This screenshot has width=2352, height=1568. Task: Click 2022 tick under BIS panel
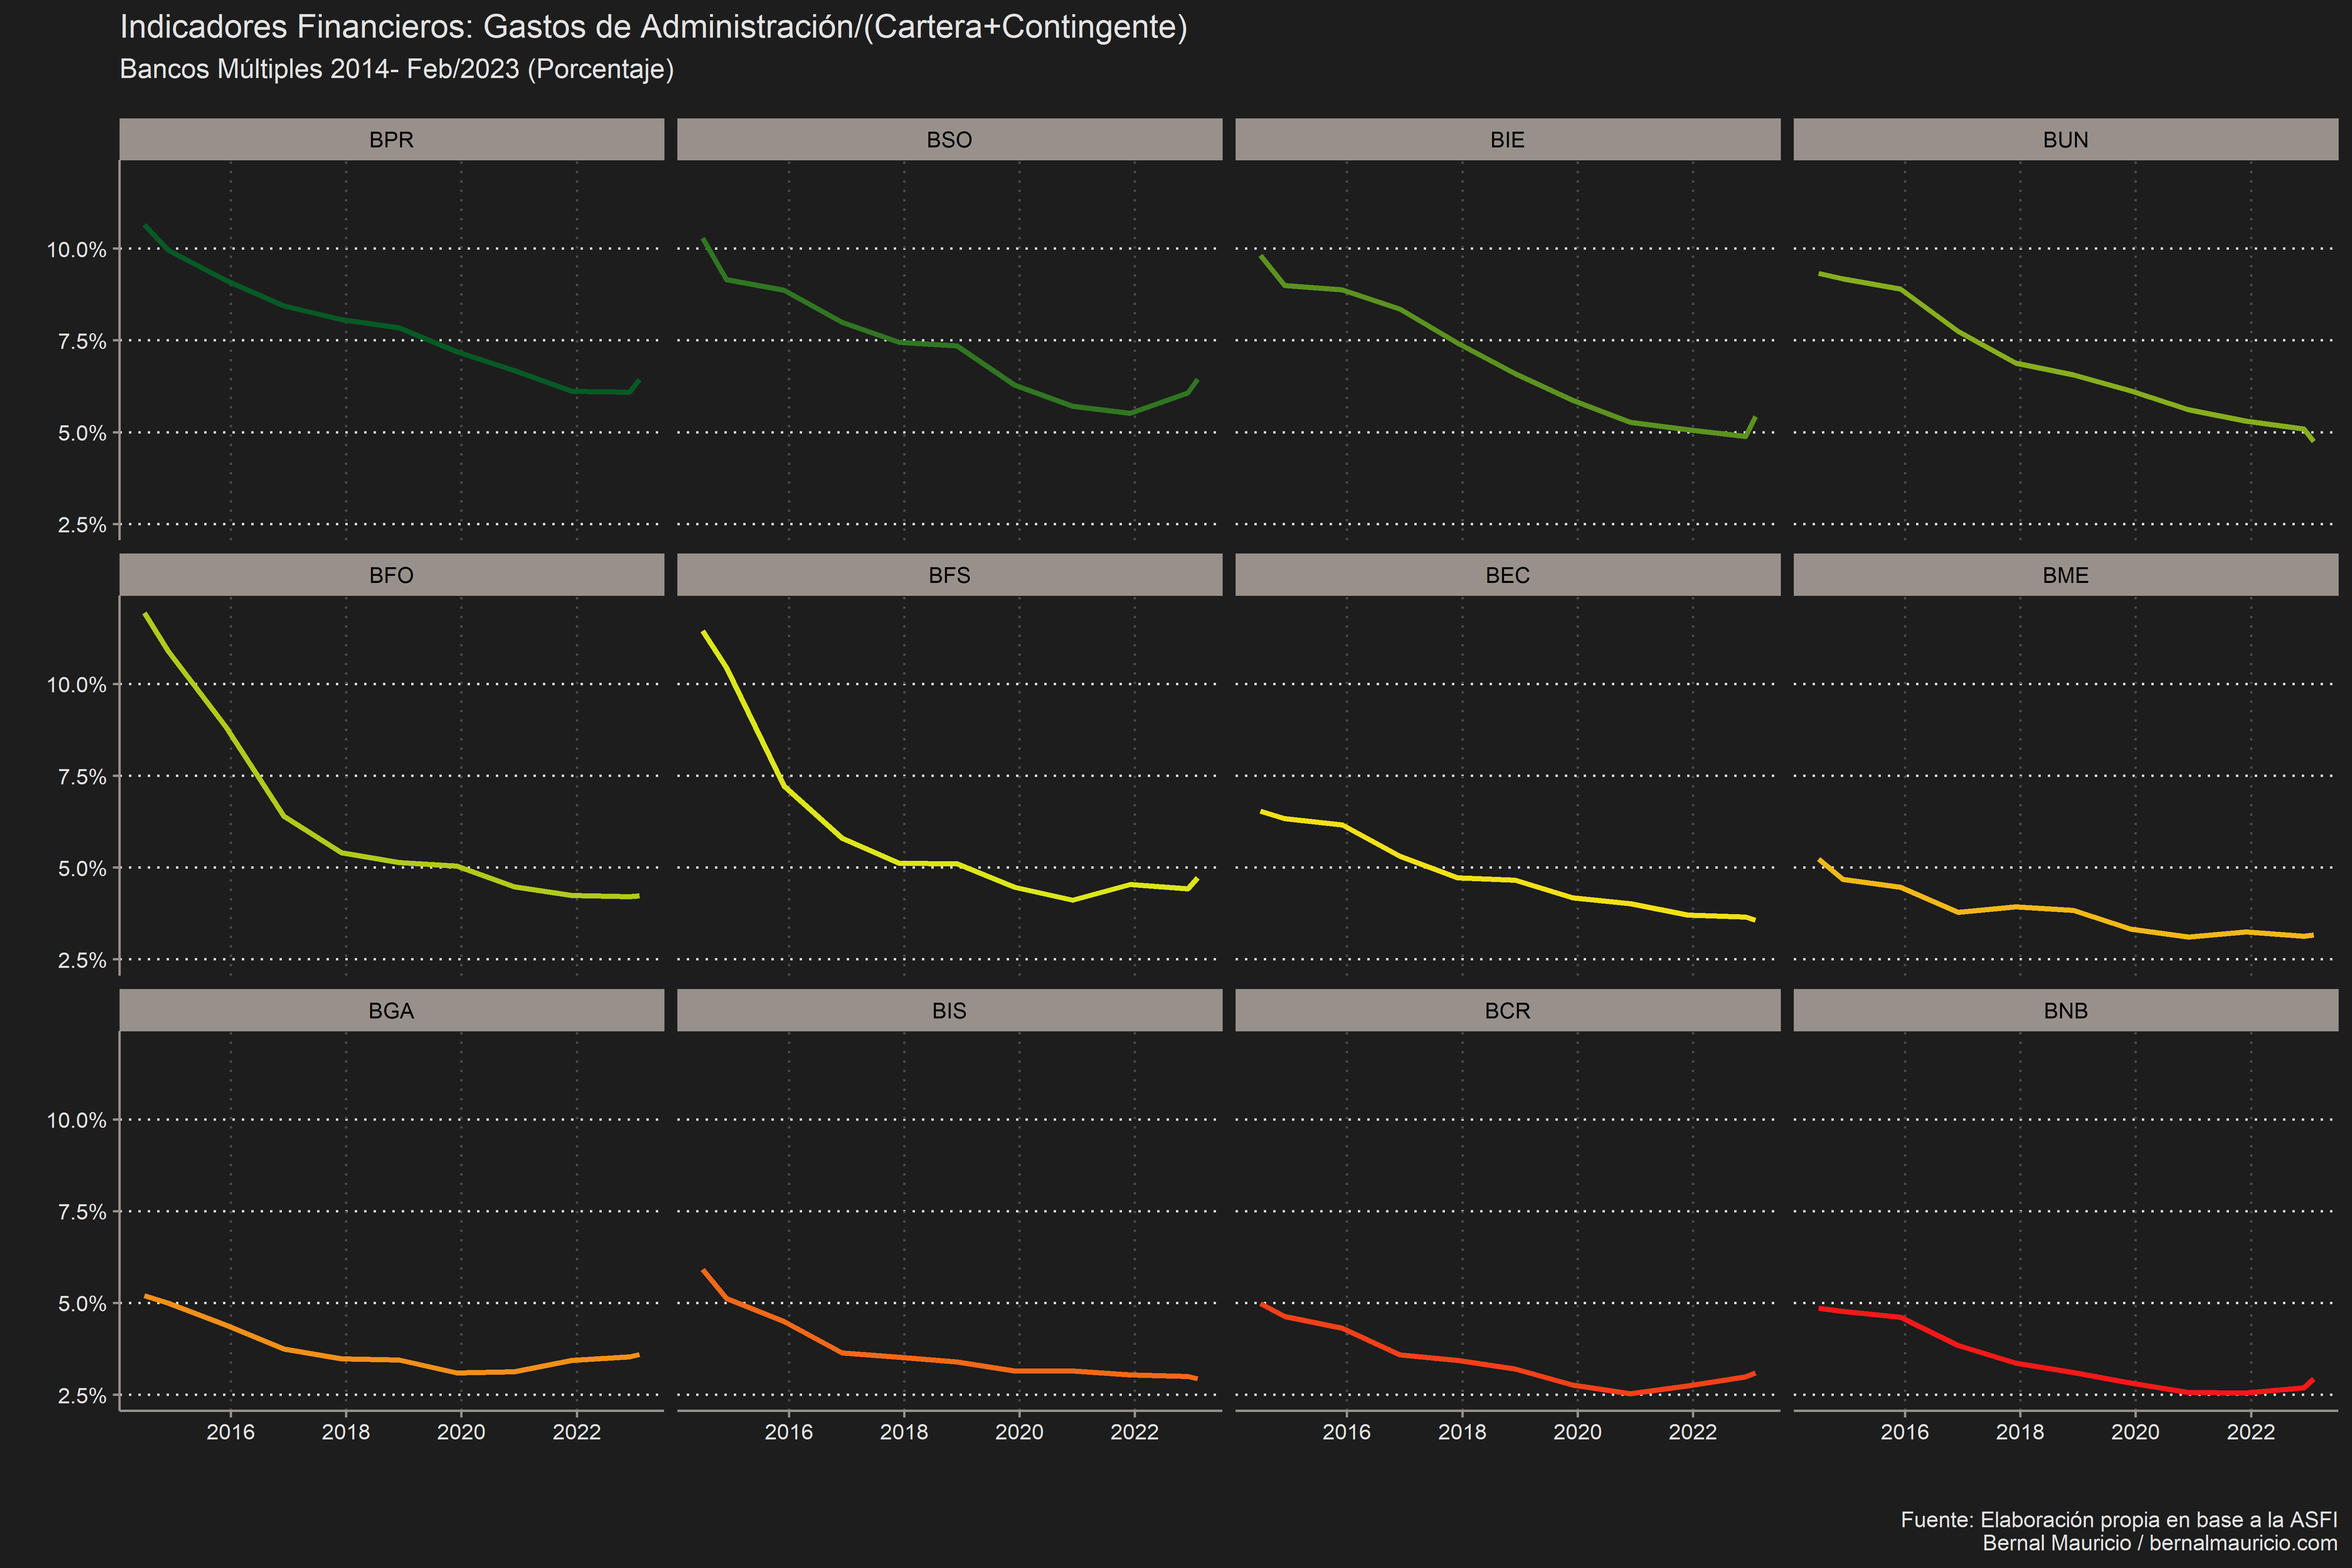(x=1135, y=1432)
